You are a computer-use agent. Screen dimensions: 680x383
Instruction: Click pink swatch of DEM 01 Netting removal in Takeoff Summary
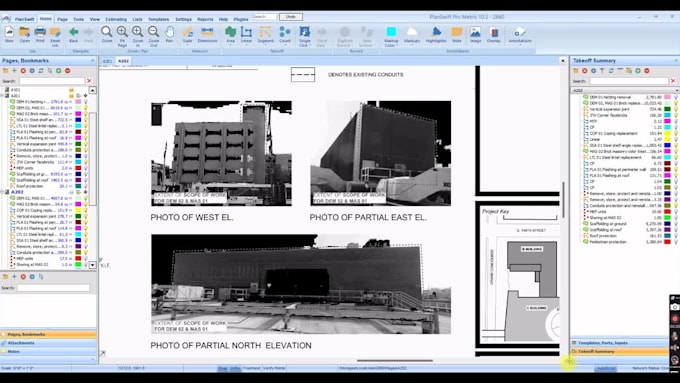tap(667, 97)
